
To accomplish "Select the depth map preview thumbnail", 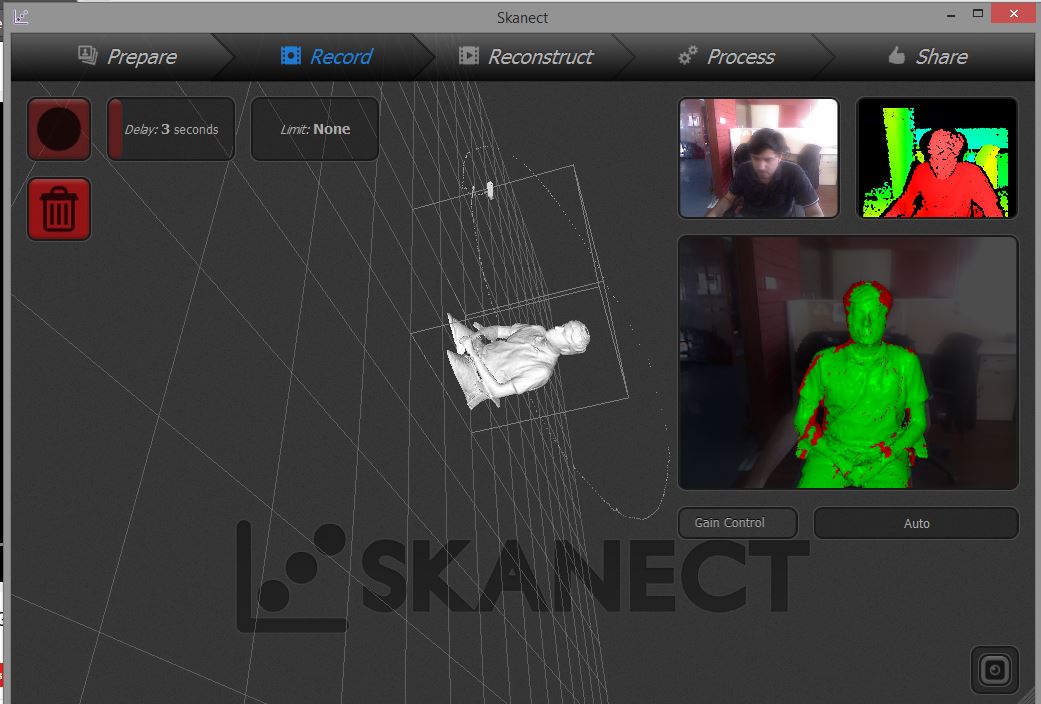I will coord(937,158).
